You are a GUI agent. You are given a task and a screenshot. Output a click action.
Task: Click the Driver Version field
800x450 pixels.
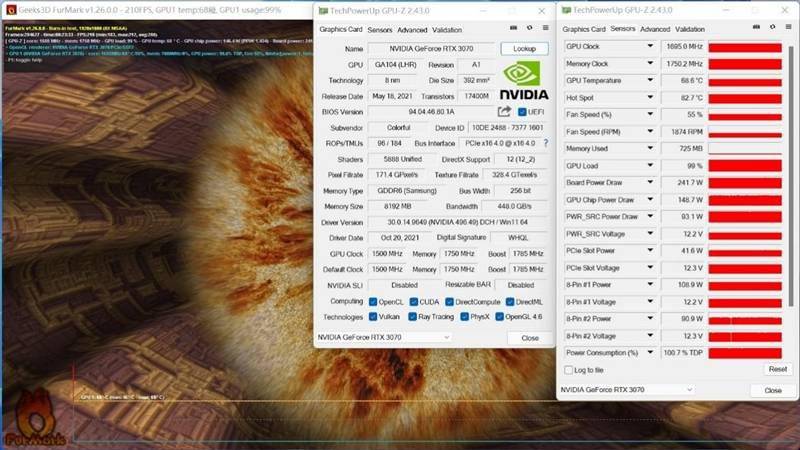[458, 222]
